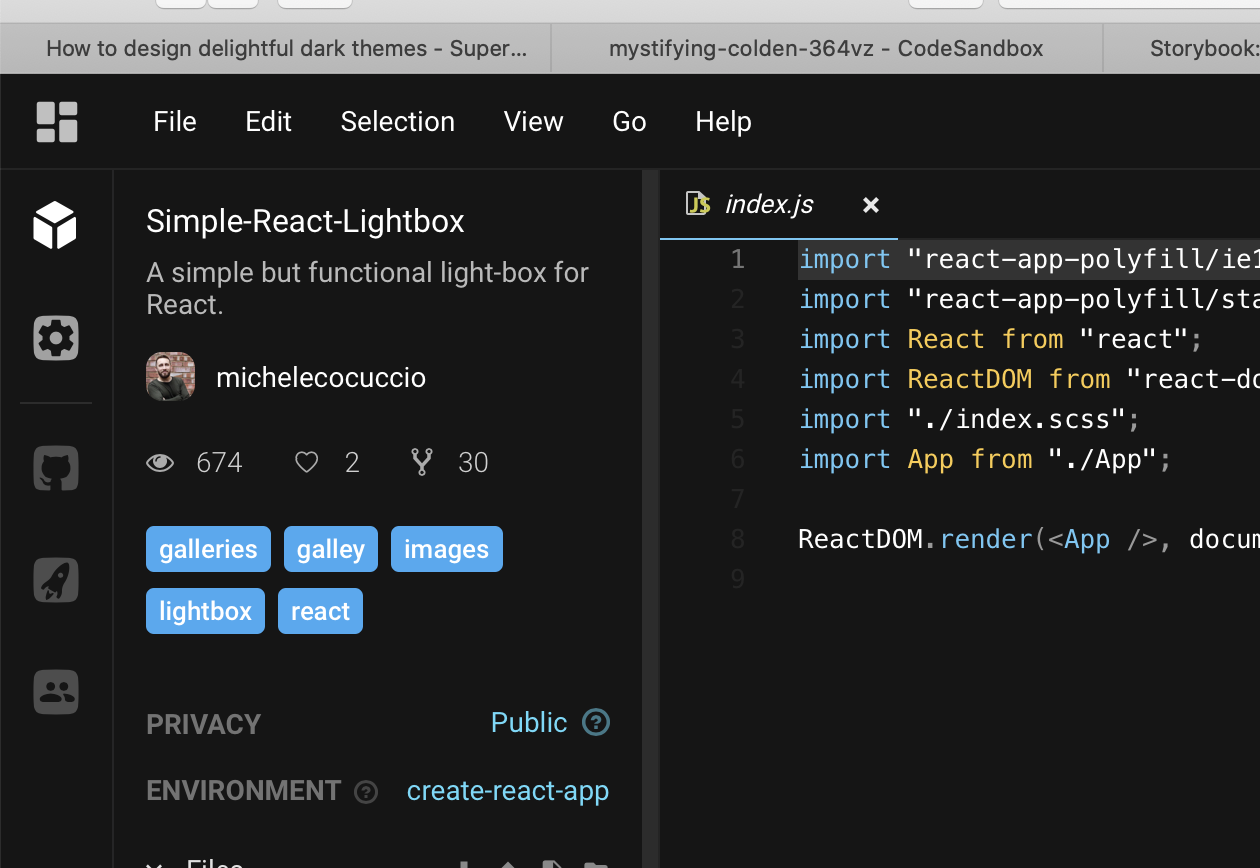Click the import "./index.scss" code line
Image resolution: width=1260 pixels, height=868 pixels.
[969, 419]
